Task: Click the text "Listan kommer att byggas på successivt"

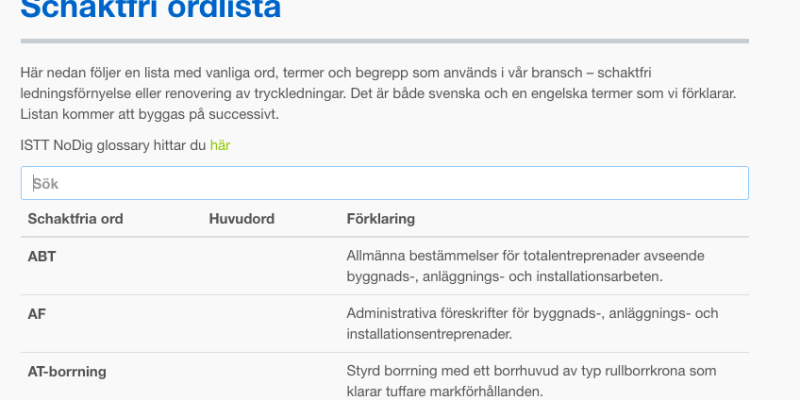Action: click(x=149, y=114)
